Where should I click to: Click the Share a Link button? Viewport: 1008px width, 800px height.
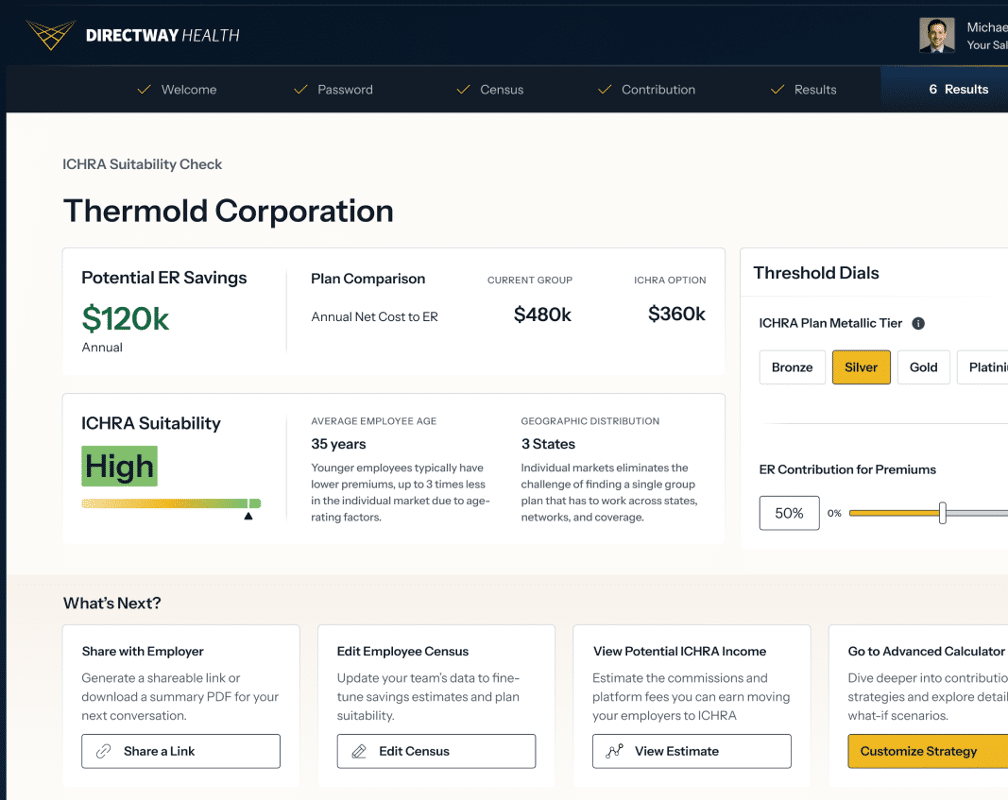(x=181, y=751)
